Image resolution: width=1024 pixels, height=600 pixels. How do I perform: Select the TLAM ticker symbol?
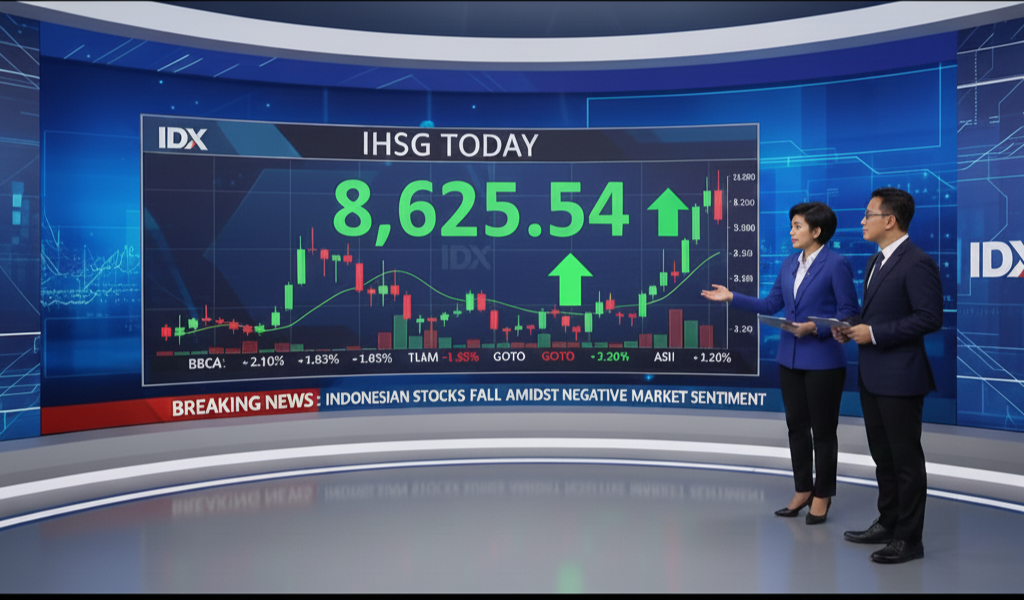(423, 357)
